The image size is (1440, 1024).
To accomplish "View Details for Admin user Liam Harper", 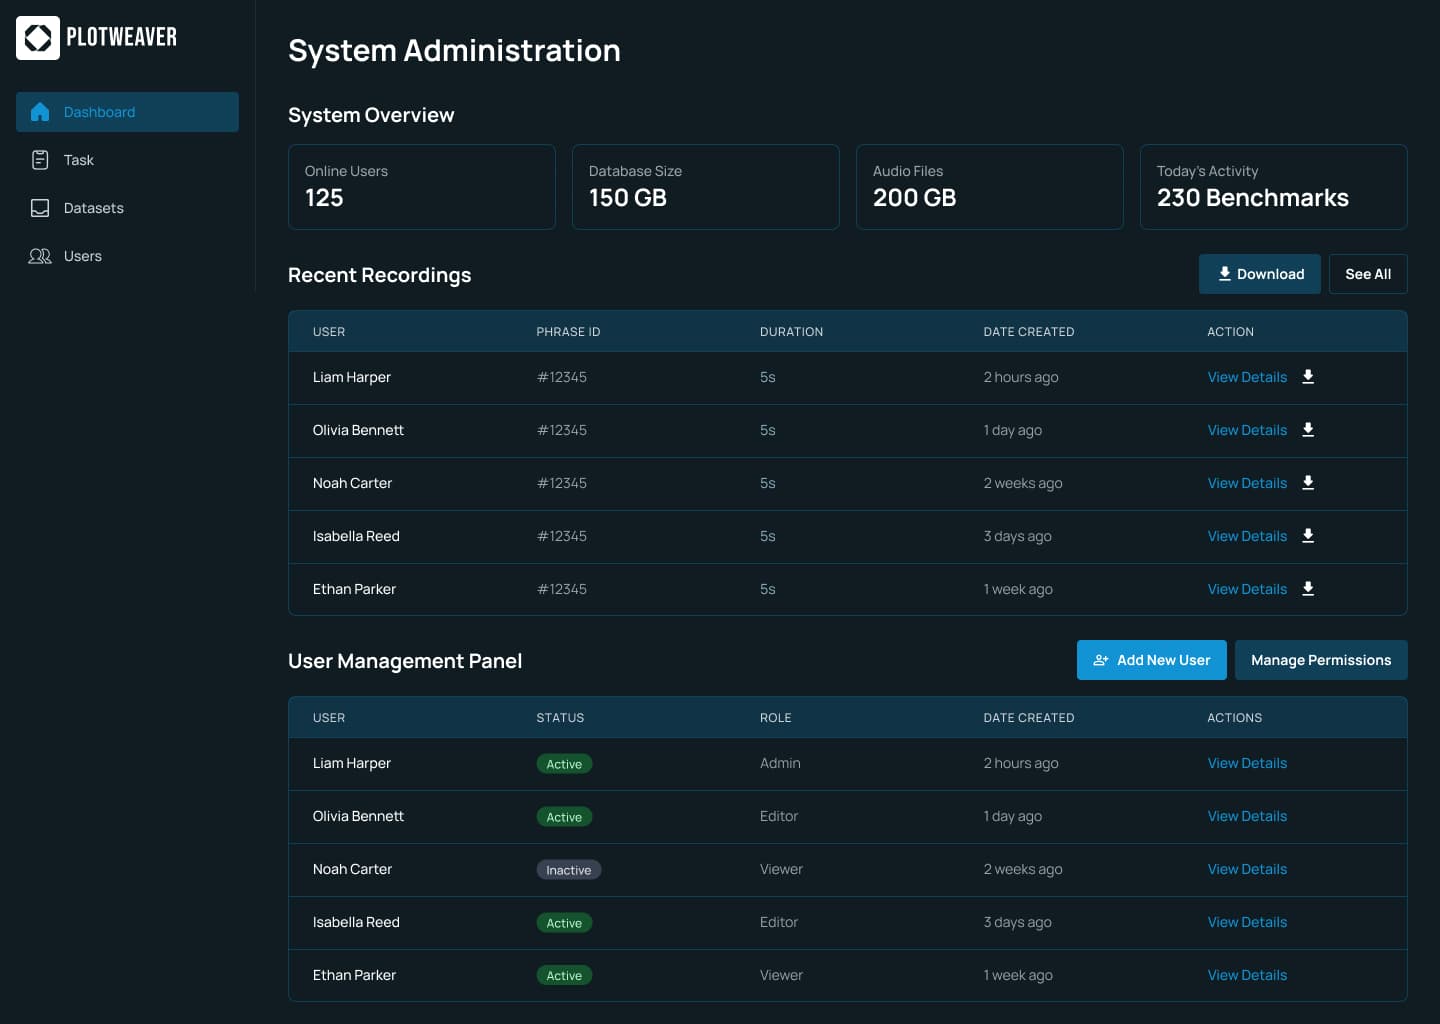I will 1247,763.
